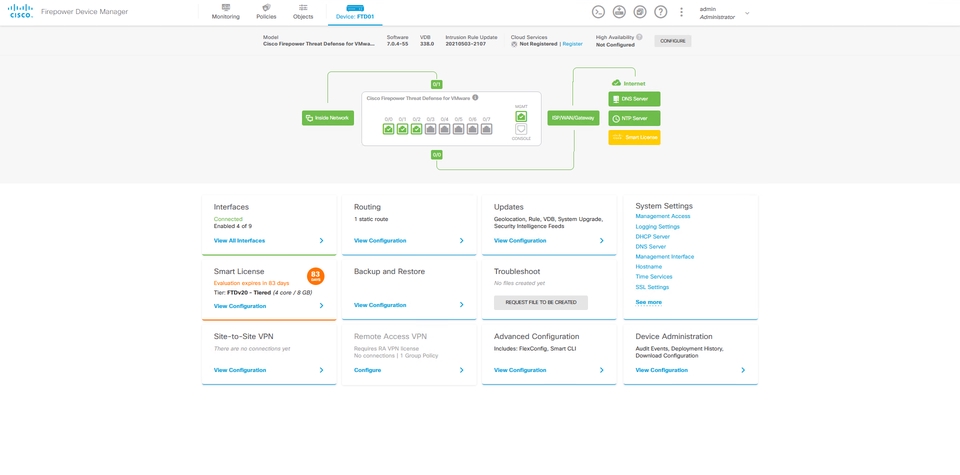
Task: Click the DNS Server diagram button
Action: coord(634,99)
